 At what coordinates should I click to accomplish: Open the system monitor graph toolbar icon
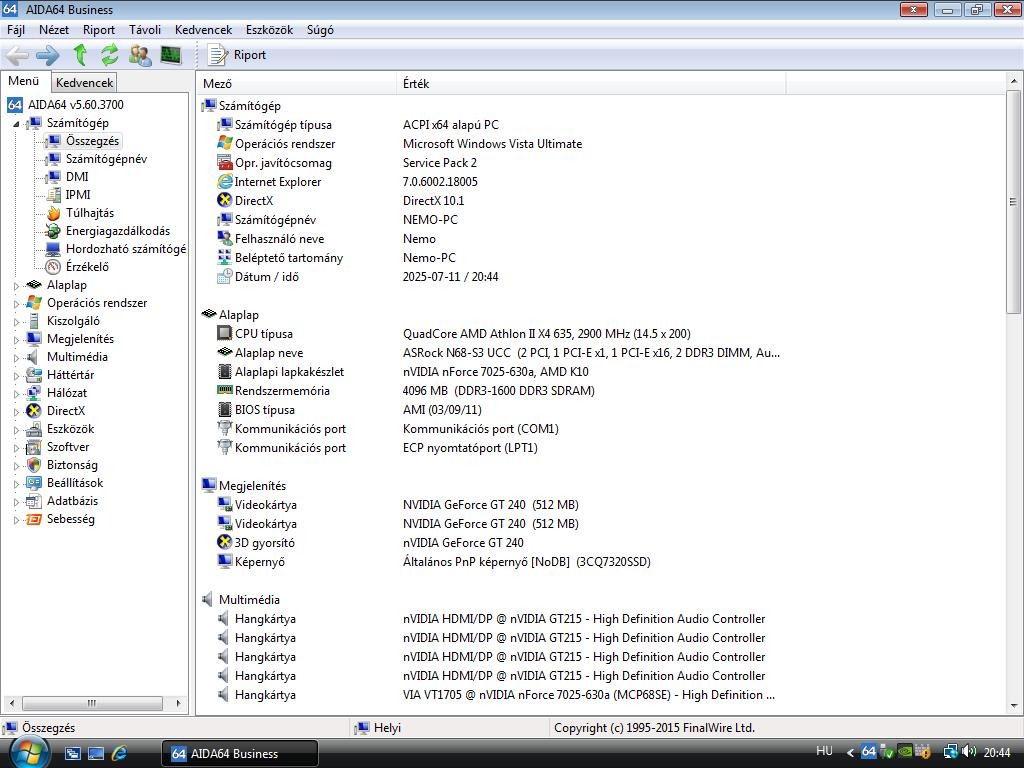tap(170, 55)
